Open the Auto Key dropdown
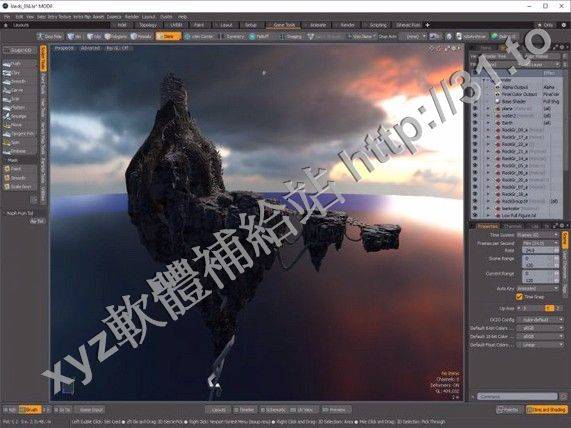The width and height of the screenshot is (571, 428). coord(537,288)
